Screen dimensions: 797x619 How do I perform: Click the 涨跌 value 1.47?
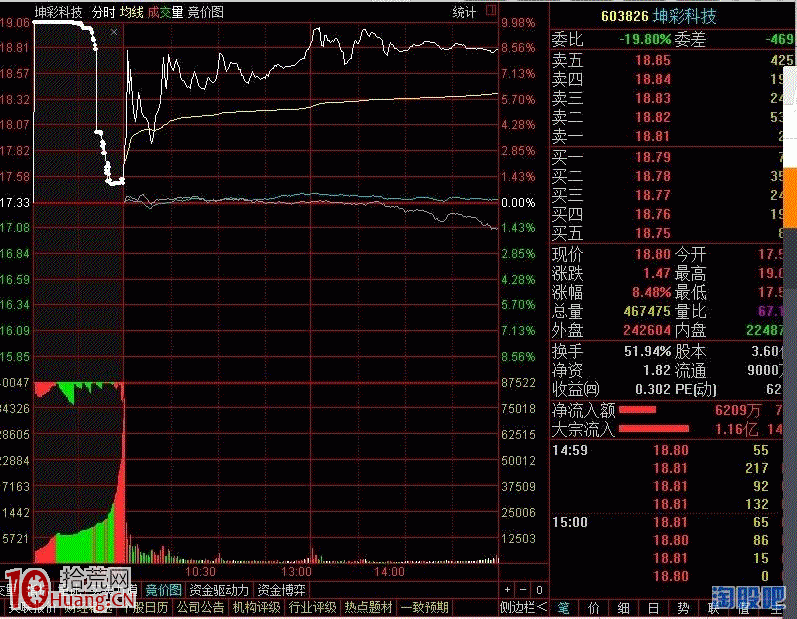tap(657, 273)
